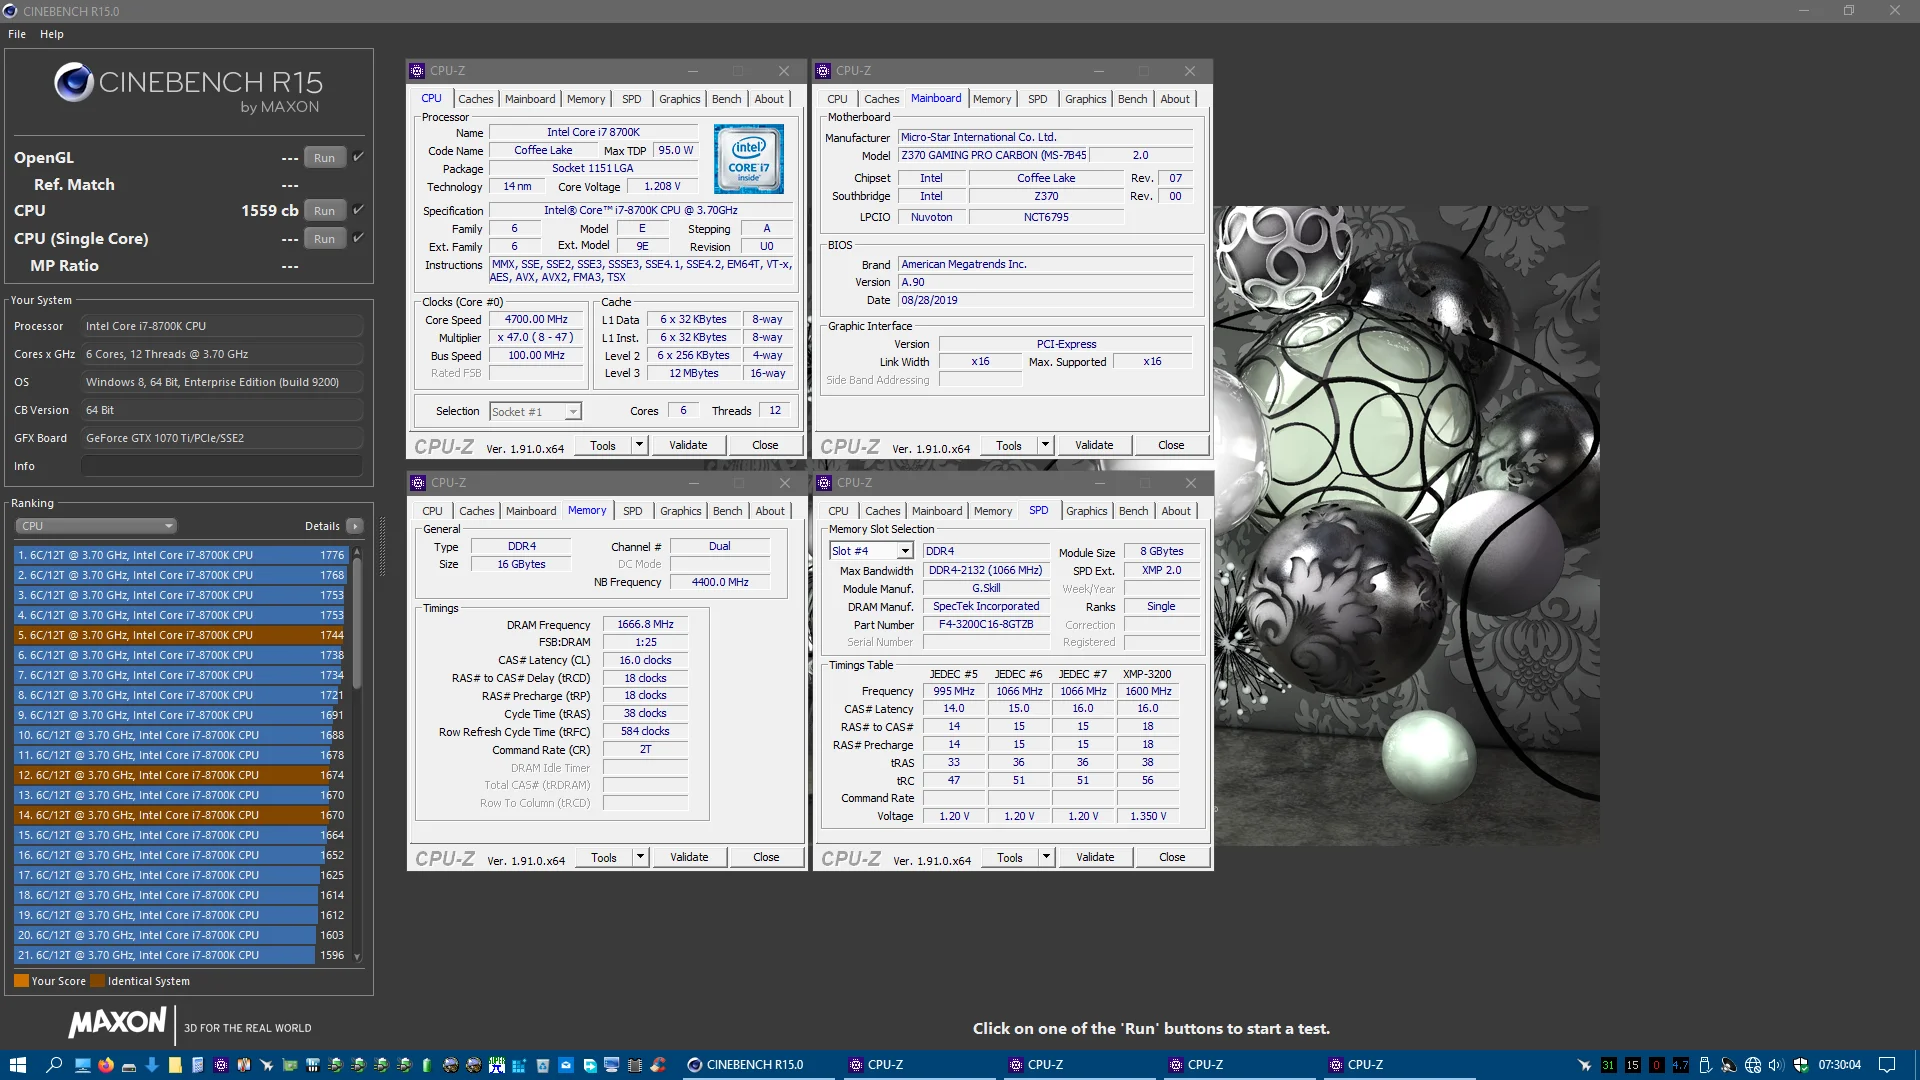Image resolution: width=1920 pixels, height=1080 pixels.
Task: Open the Super PI taskbar icon
Action: point(497,1065)
